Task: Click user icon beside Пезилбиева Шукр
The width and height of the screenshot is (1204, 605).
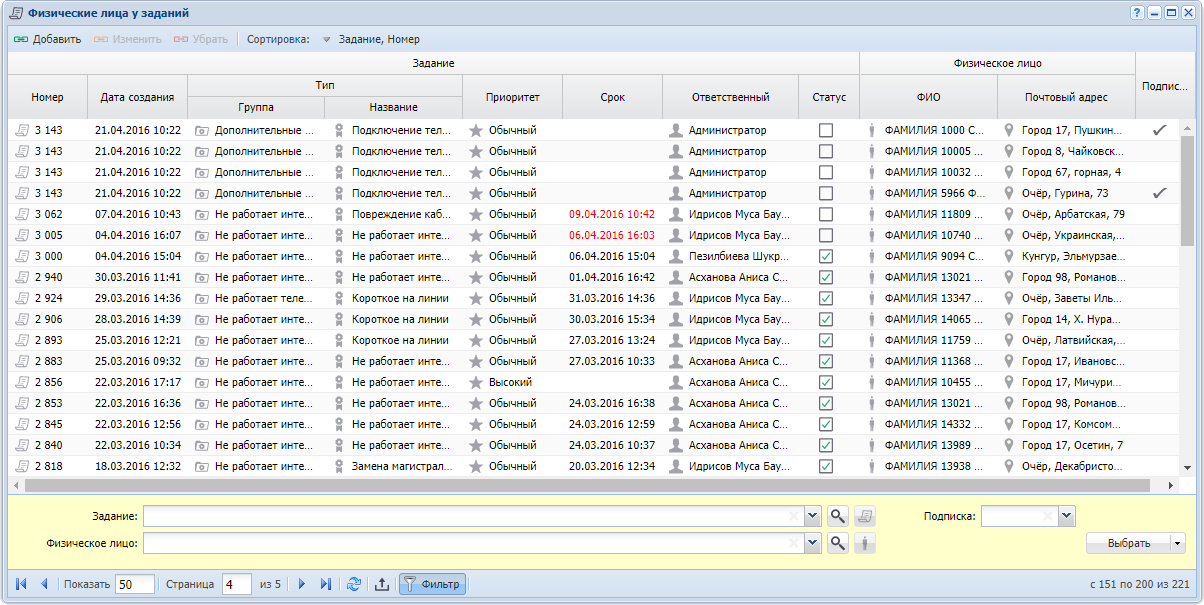Action: click(676, 256)
